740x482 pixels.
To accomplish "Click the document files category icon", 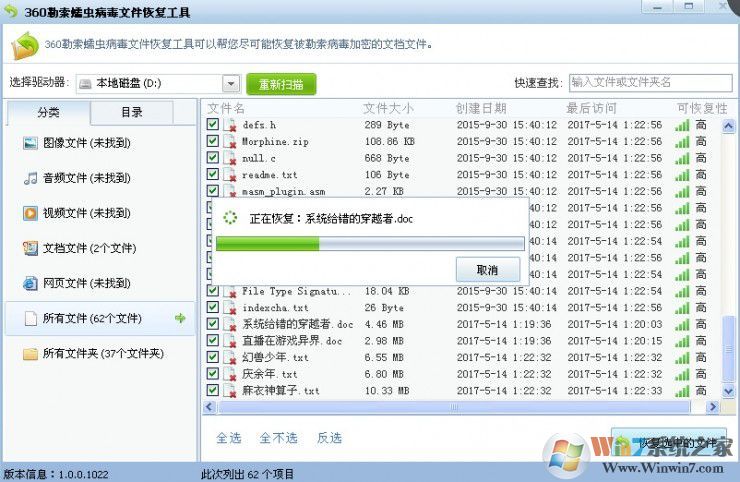I will point(31,248).
